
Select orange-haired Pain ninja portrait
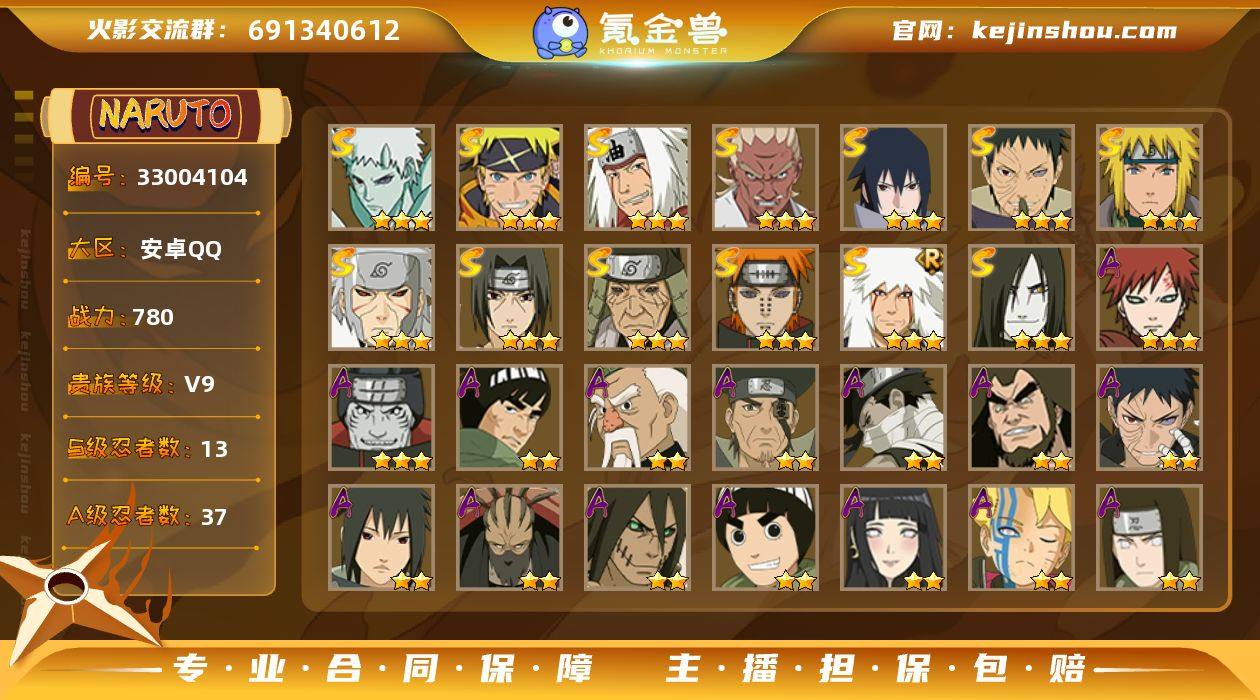click(765, 297)
